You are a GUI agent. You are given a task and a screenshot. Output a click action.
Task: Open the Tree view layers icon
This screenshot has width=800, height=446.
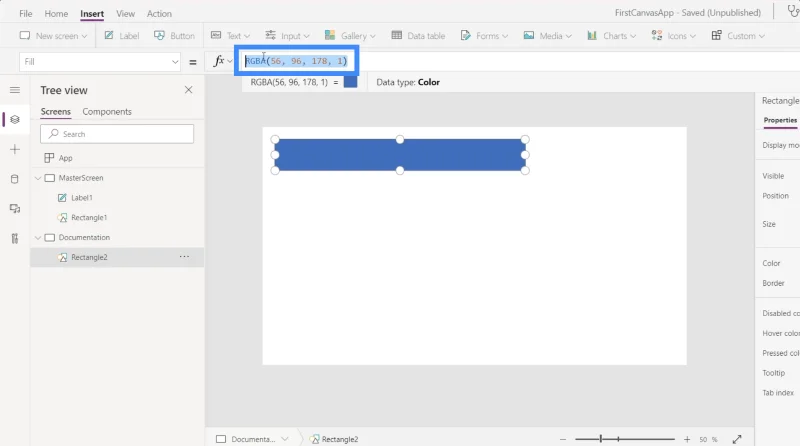[x=15, y=119]
